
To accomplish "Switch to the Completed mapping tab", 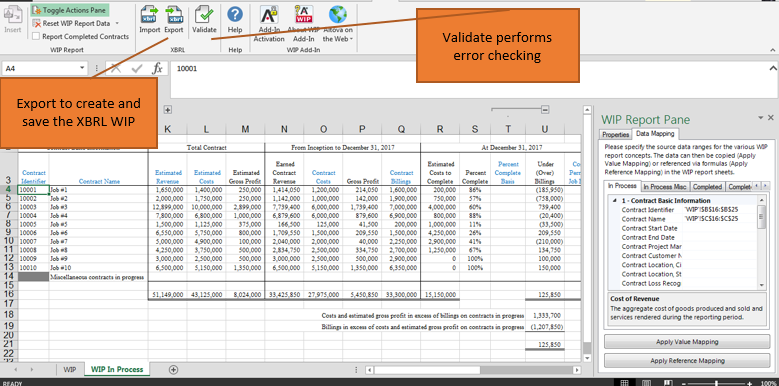I will tap(707, 187).
